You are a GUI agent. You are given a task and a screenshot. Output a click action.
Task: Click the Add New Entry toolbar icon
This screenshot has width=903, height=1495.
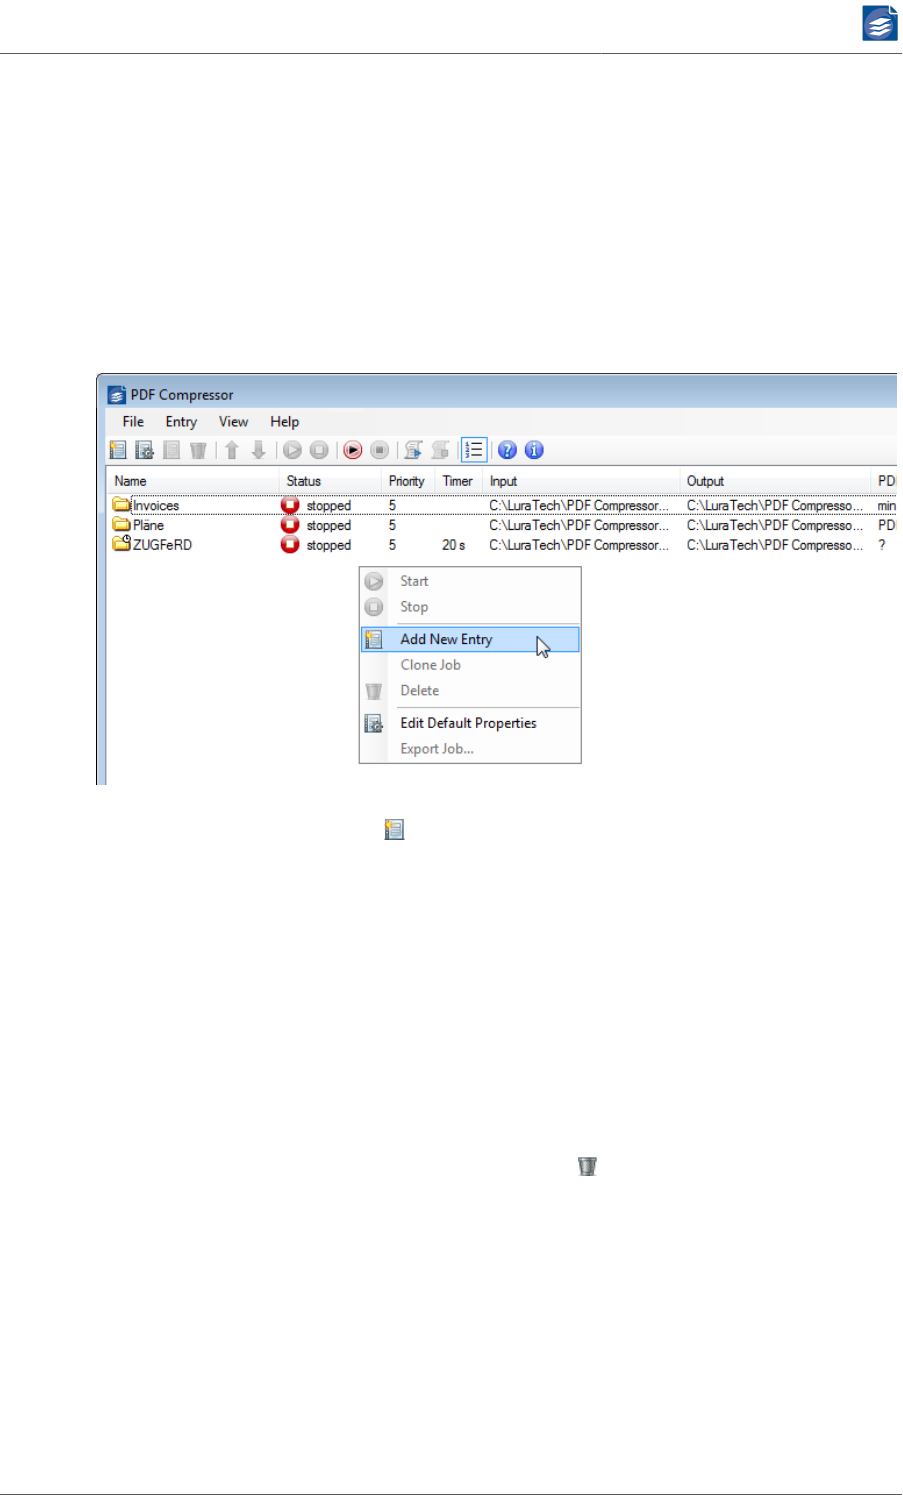(118, 450)
